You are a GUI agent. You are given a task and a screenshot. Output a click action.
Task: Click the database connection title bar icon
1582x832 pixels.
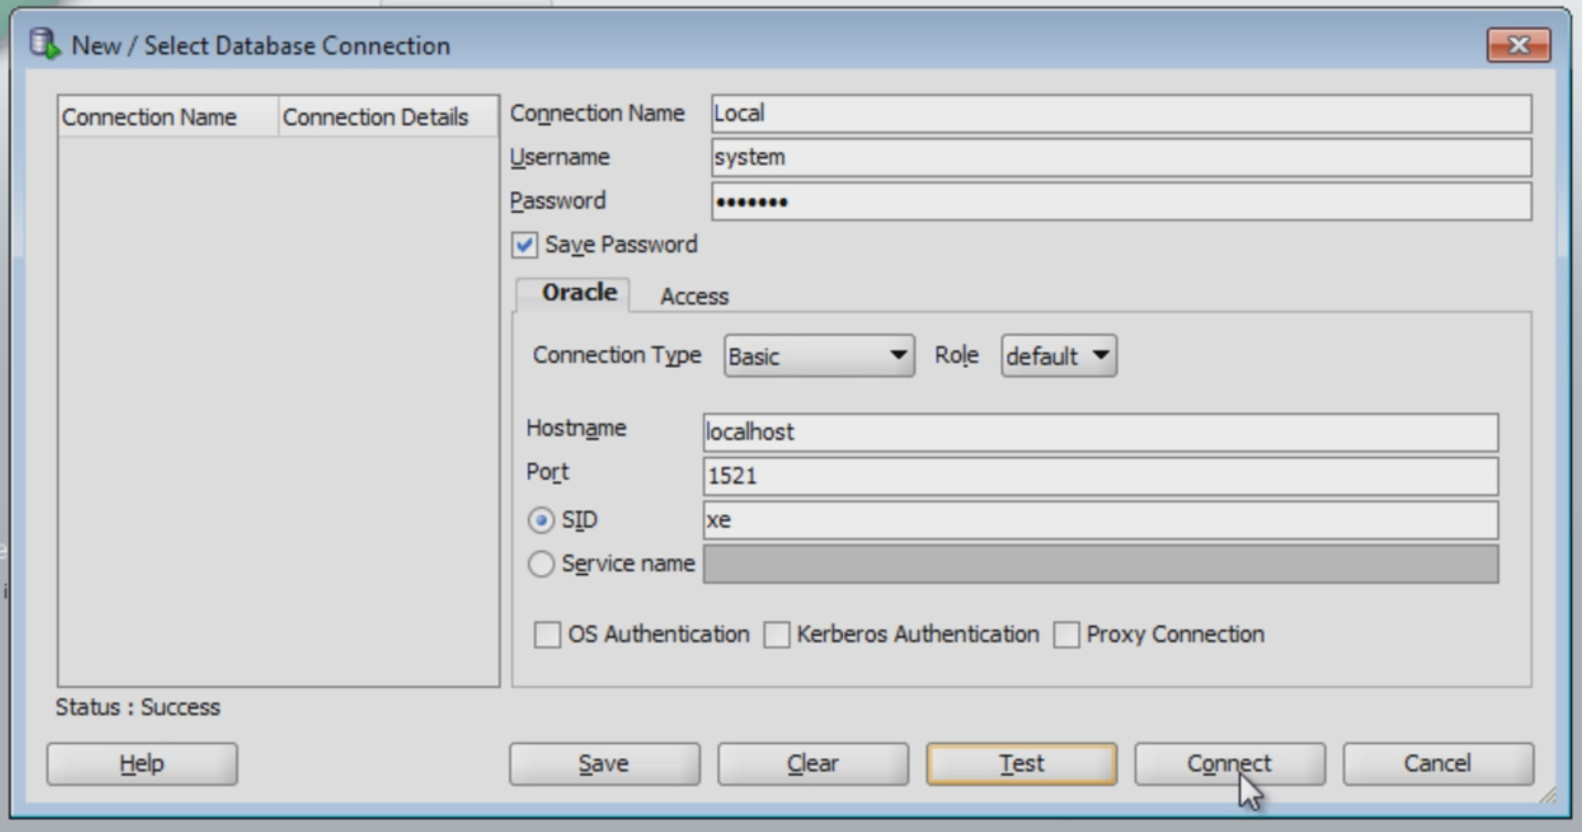[43, 44]
